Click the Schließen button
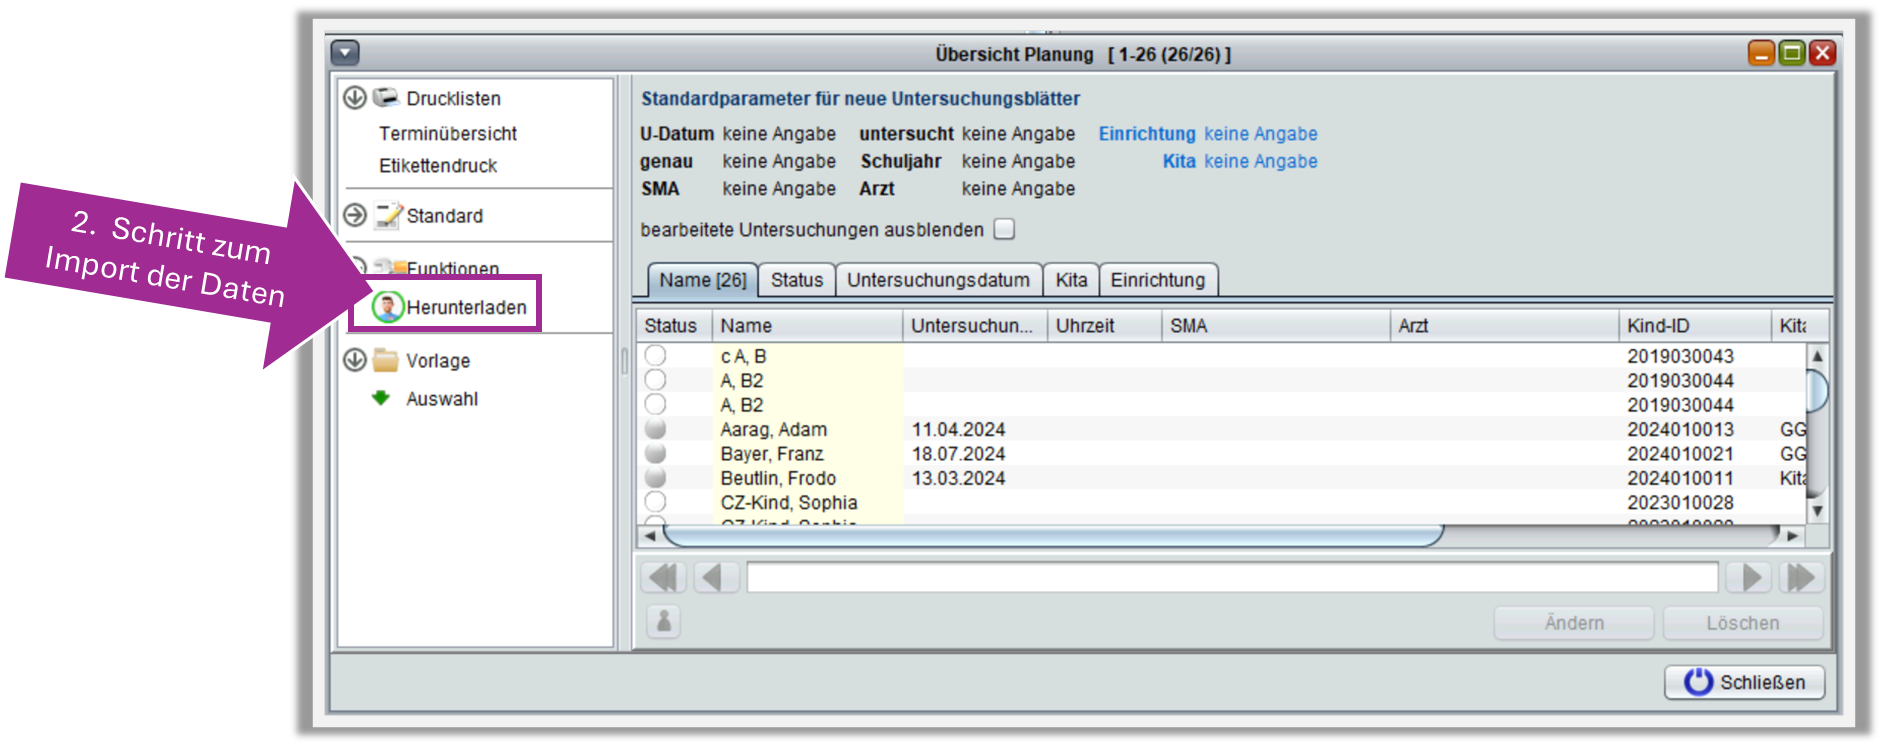Image resolution: width=1882 pixels, height=746 pixels. pyautogui.click(x=1744, y=682)
